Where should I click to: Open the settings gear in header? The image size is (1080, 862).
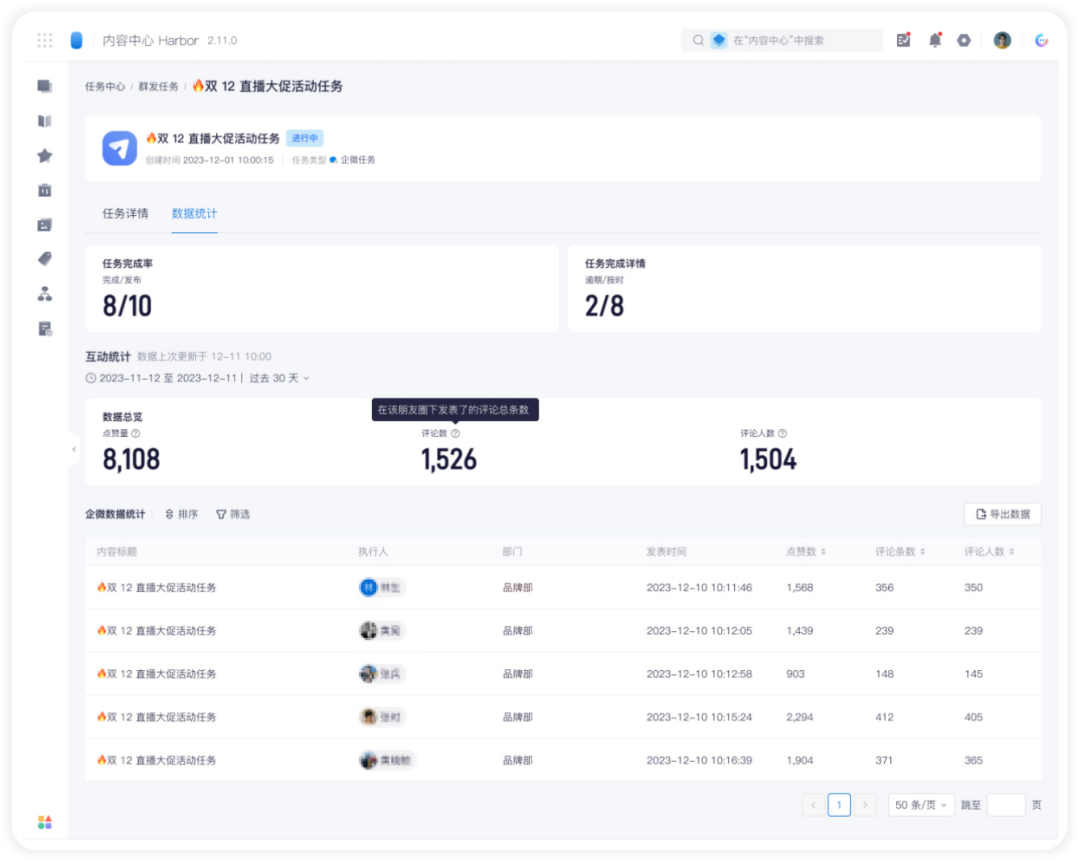(964, 41)
